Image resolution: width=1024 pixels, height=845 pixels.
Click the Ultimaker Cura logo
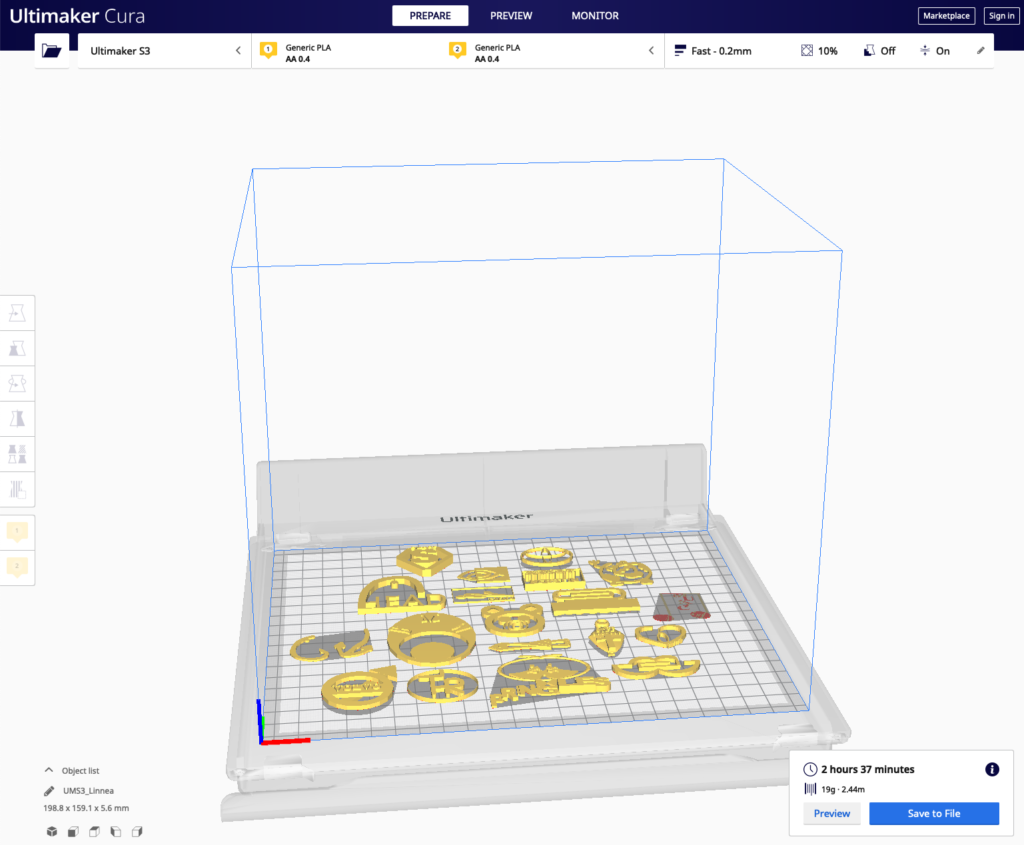(77, 16)
